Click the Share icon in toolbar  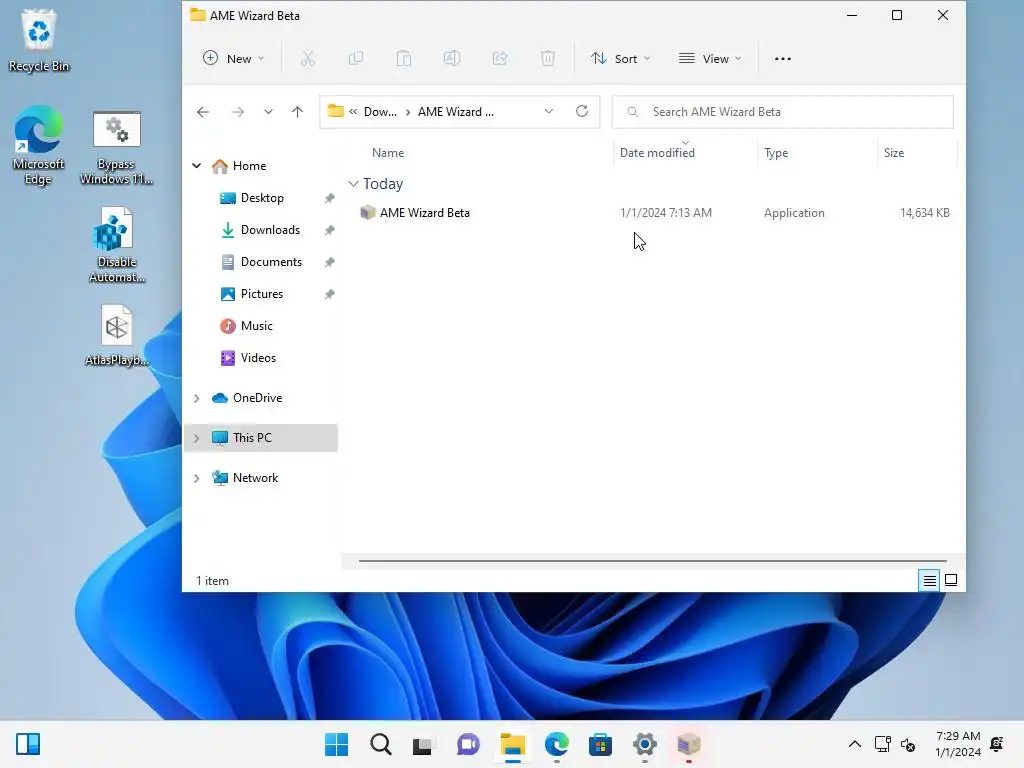(x=500, y=59)
